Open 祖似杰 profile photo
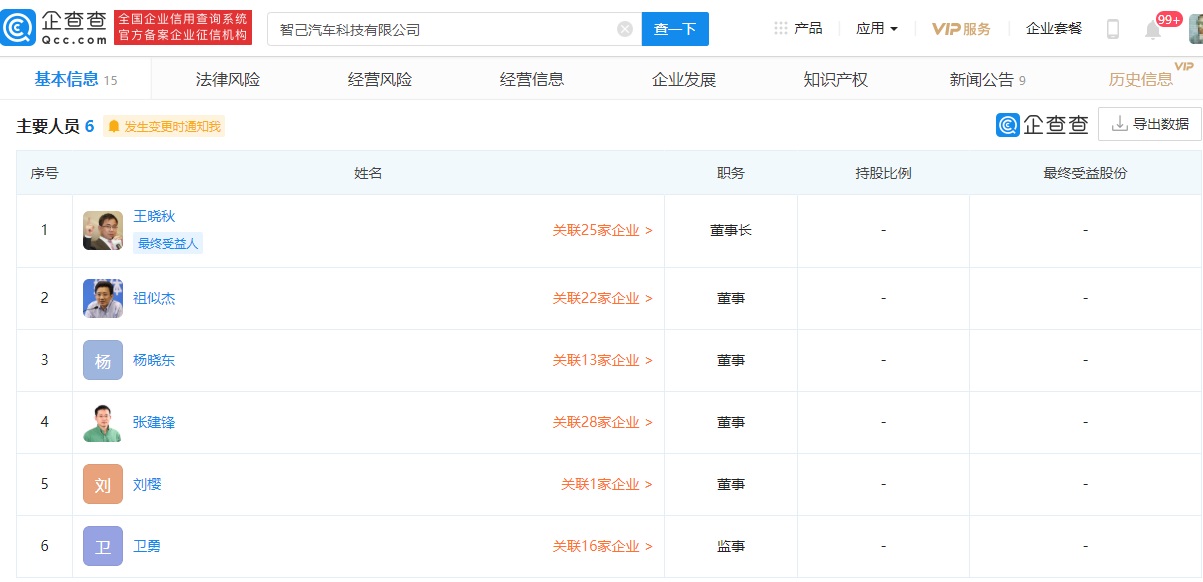1203x582 pixels. point(103,298)
